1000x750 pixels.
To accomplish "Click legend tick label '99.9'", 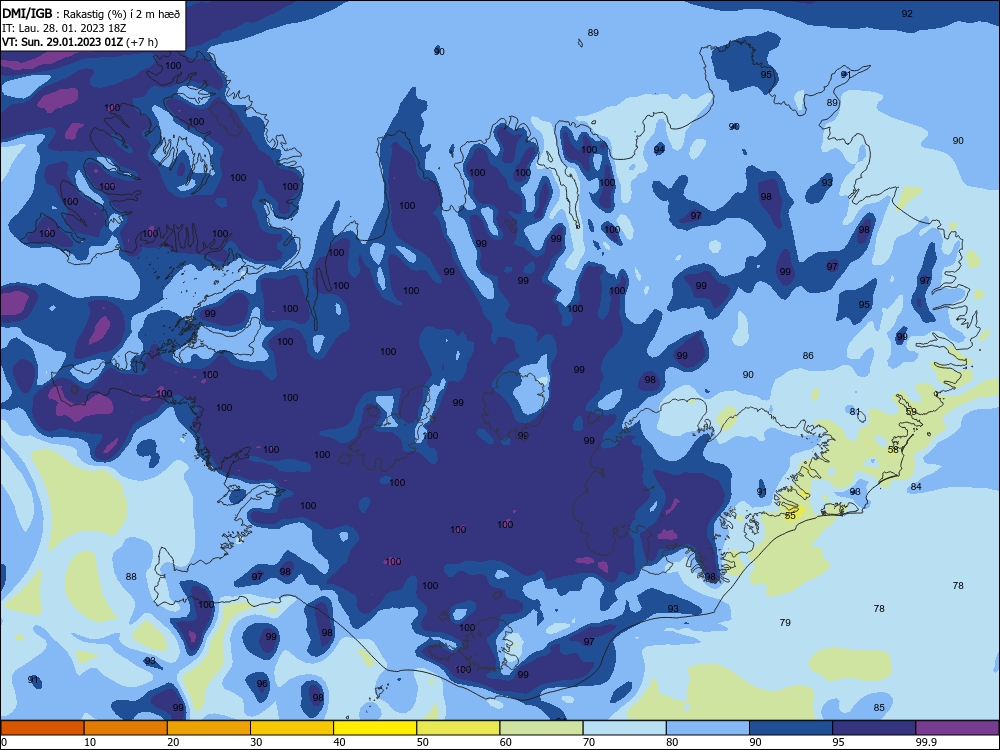I will tap(926, 742).
